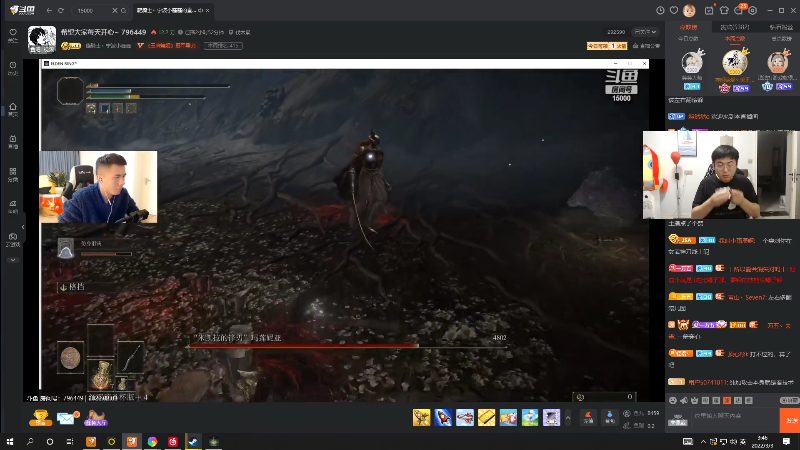Image resolution: width=800 pixels, height=450 pixels.
Task: Open the purple quest hall icon
Action: pos(96,418)
